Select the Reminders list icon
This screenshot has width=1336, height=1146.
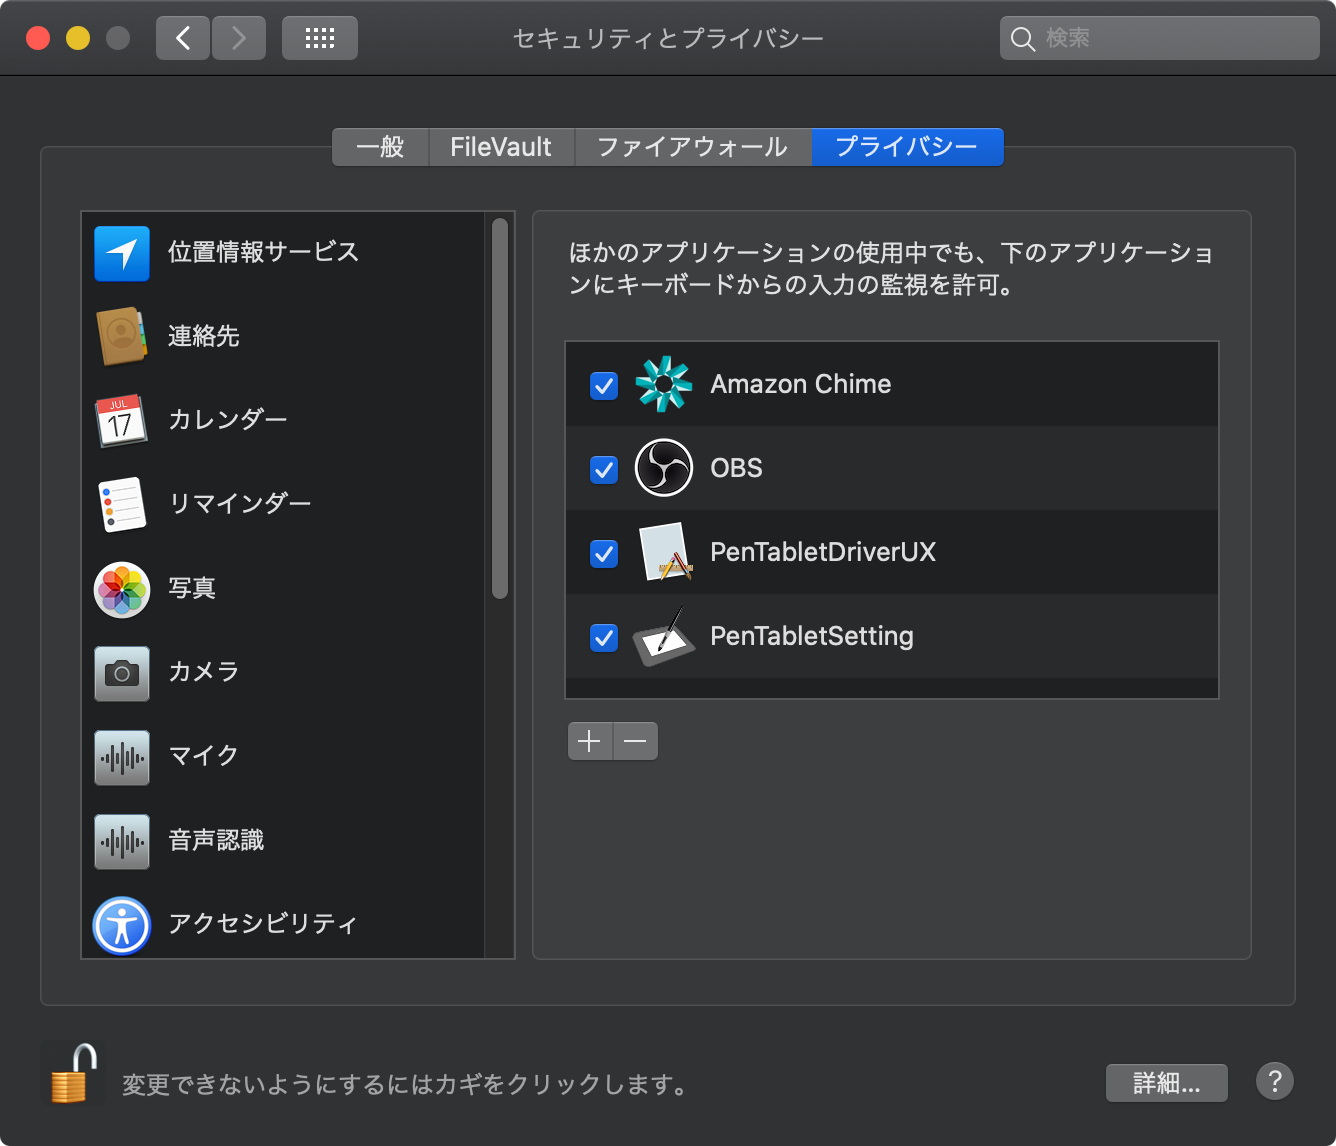tap(122, 505)
